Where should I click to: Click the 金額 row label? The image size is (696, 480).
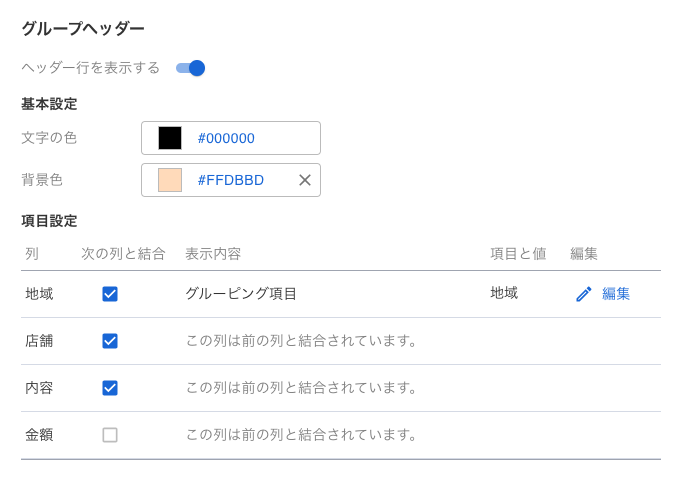[39, 435]
